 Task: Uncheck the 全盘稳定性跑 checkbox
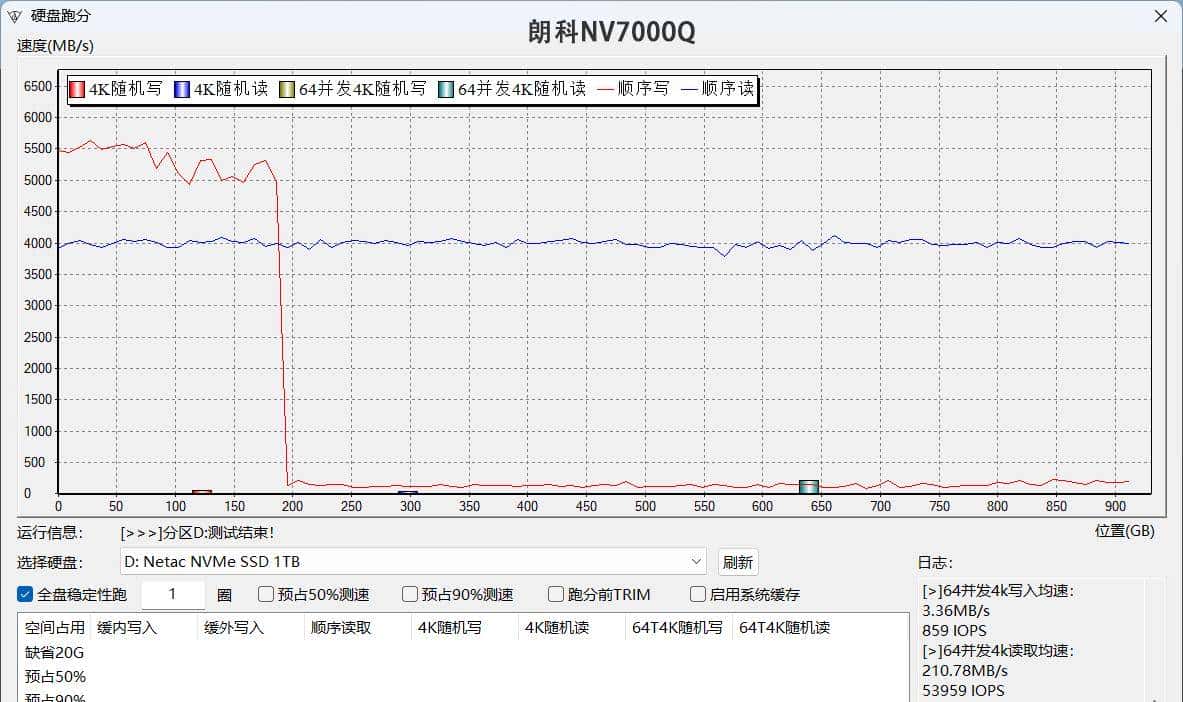[26, 594]
